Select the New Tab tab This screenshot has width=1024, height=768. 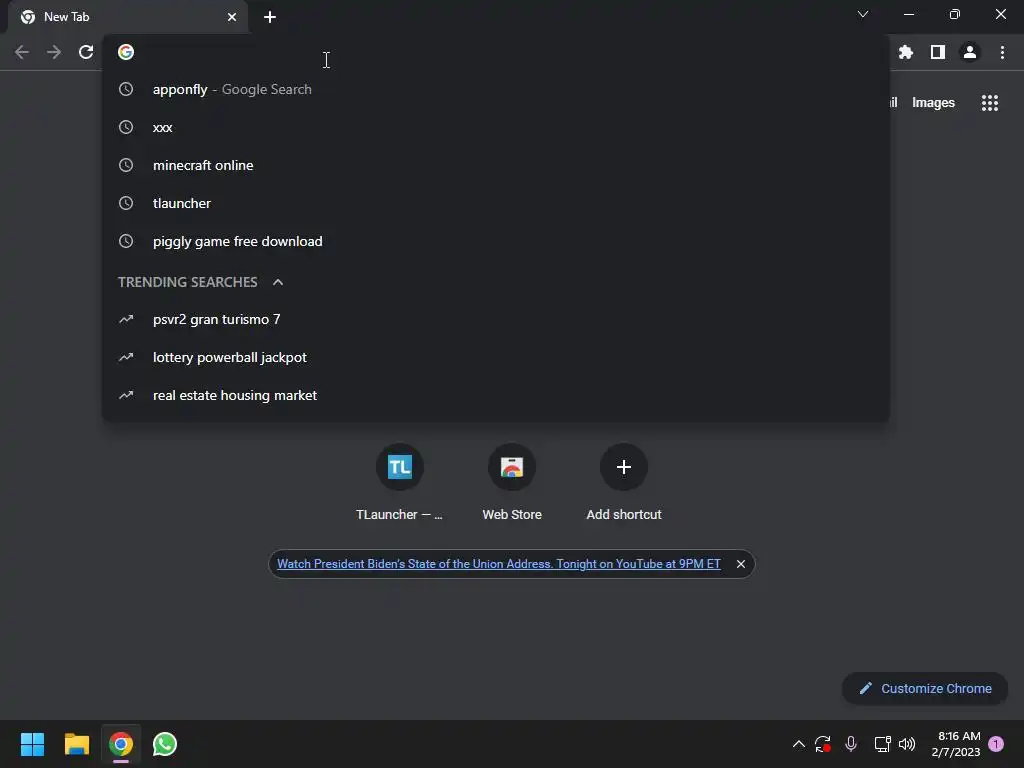(127, 17)
